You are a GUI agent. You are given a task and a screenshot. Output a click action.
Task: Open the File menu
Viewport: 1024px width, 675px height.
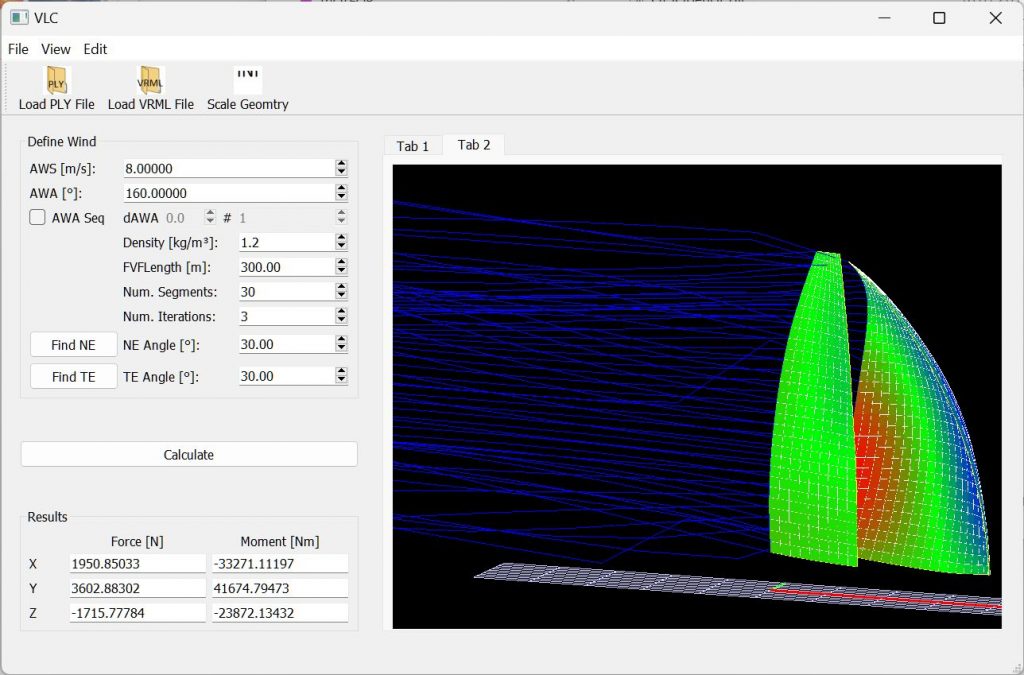point(18,49)
